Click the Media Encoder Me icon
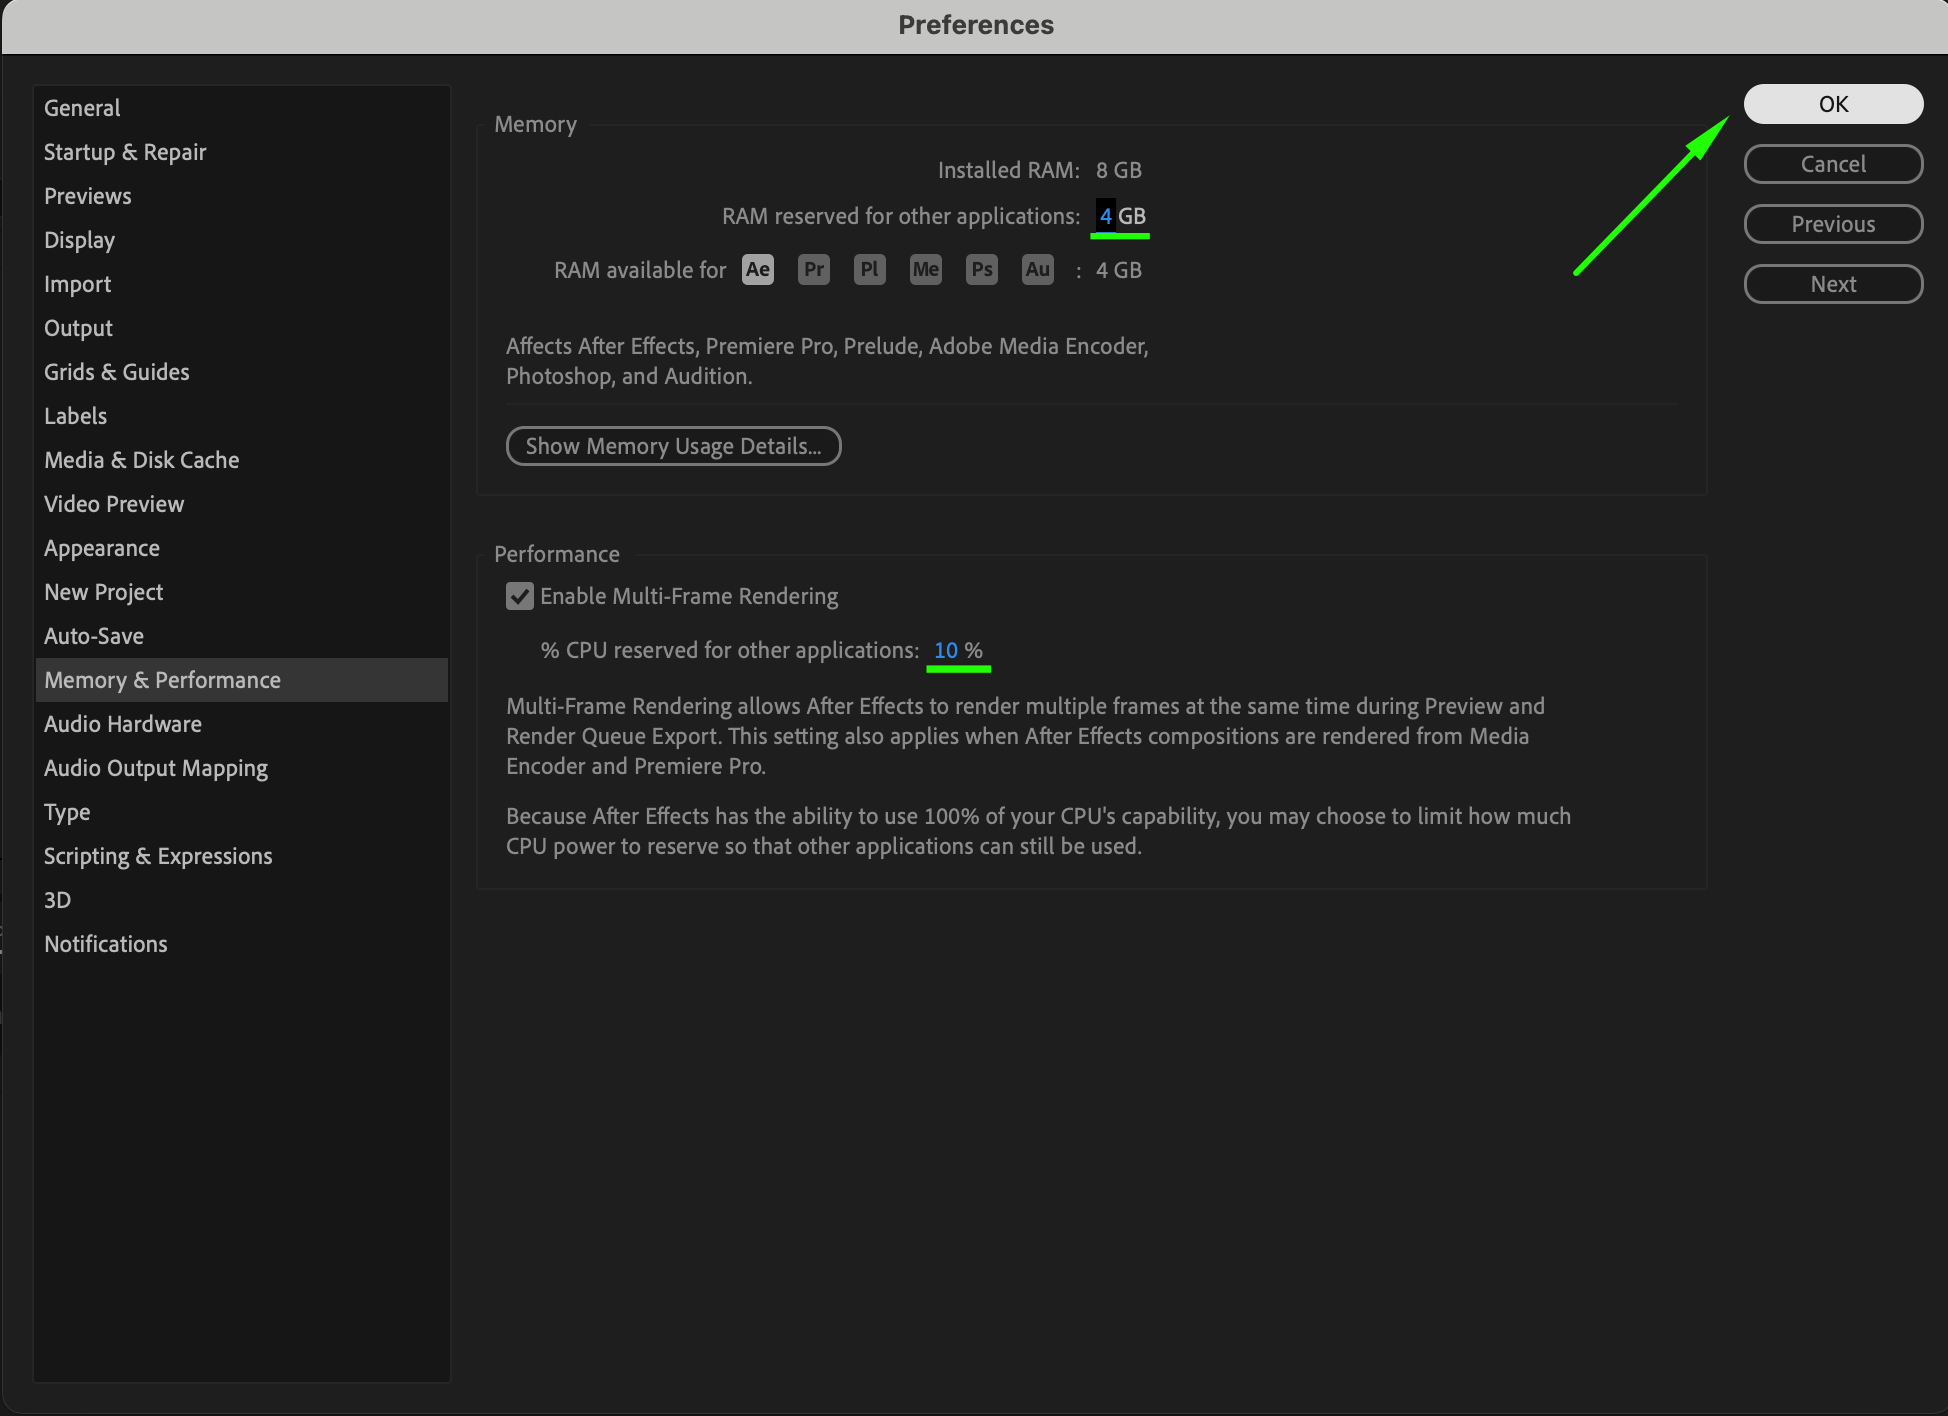The image size is (1948, 1416). pos(925,269)
